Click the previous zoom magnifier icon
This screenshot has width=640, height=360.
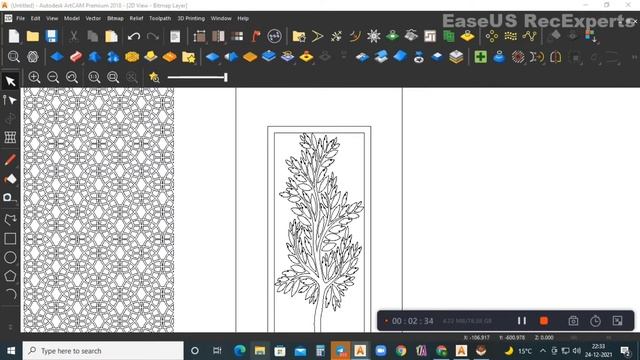pos(72,77)
